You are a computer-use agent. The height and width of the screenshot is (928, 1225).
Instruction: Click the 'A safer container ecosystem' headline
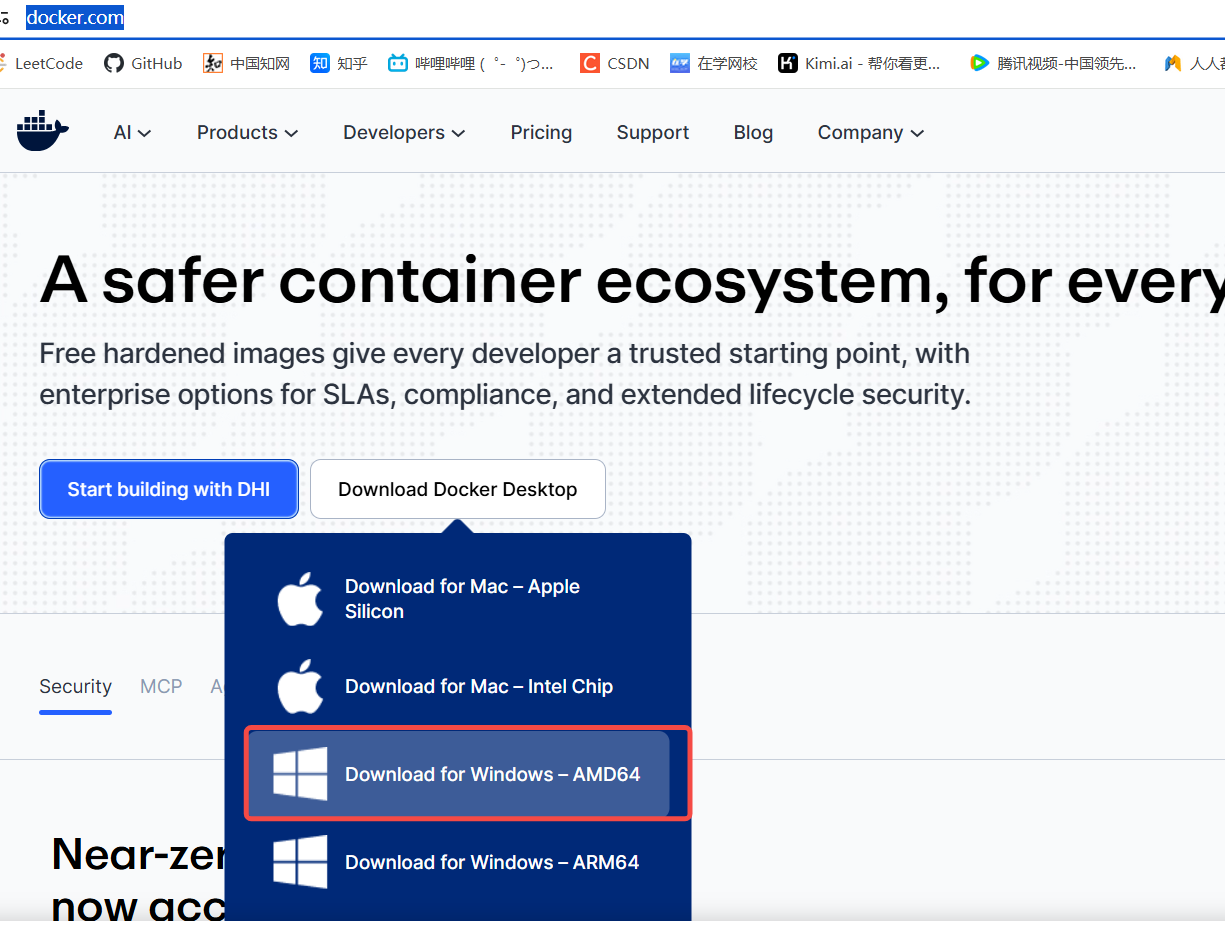(632, 279)
